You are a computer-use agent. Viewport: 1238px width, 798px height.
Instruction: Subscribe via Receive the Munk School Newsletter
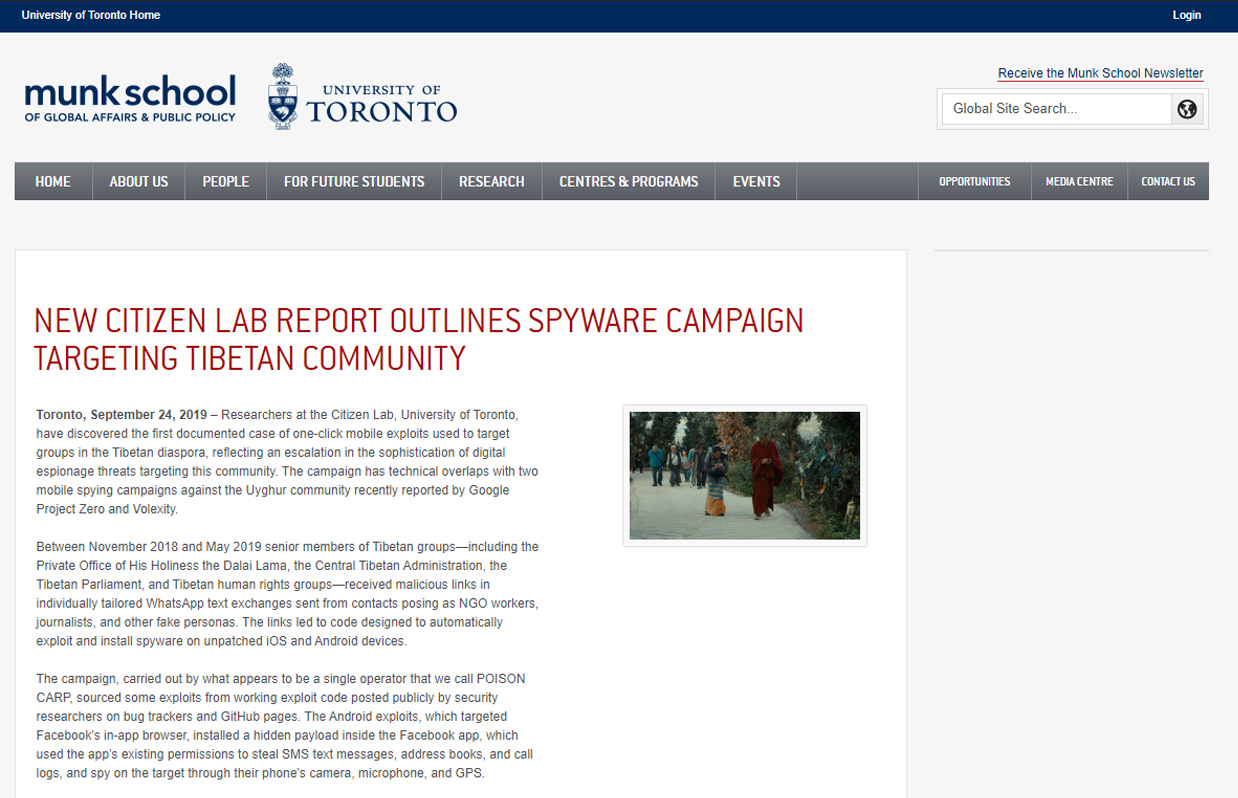[1100, 73]
